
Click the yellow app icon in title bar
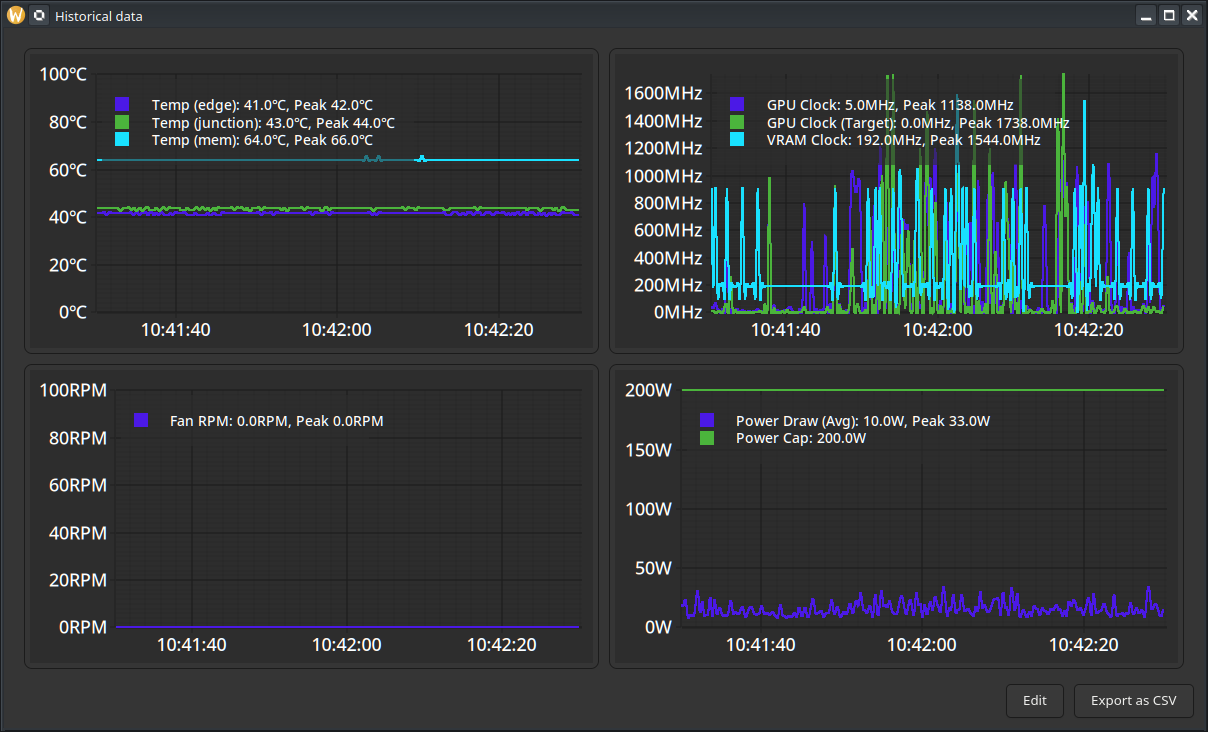point(15,15)
